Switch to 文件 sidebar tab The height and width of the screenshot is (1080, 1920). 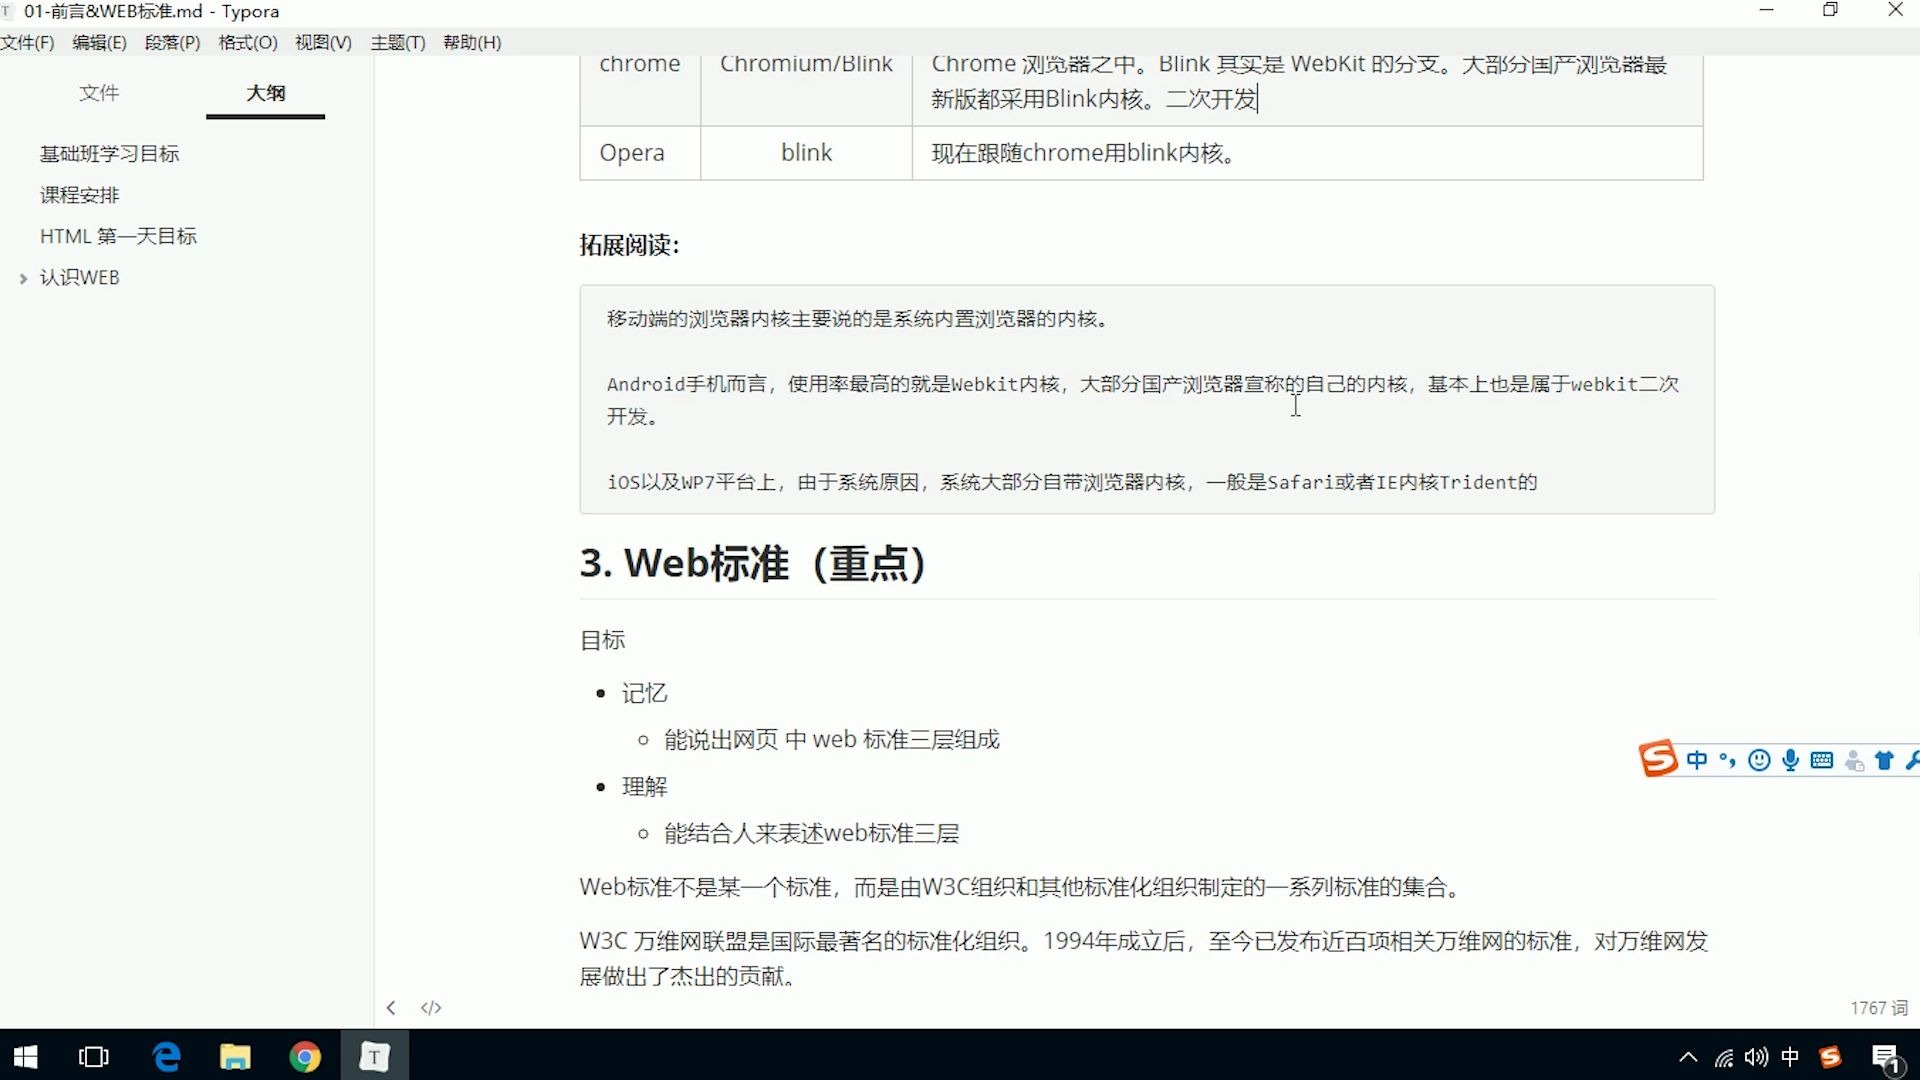pos(99,93)
